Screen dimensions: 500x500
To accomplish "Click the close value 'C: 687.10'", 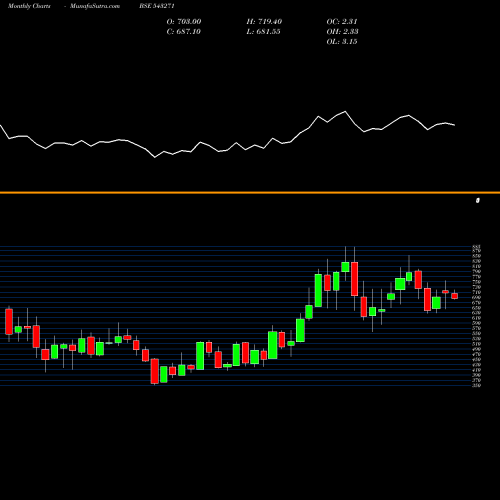I will point(184,32).
